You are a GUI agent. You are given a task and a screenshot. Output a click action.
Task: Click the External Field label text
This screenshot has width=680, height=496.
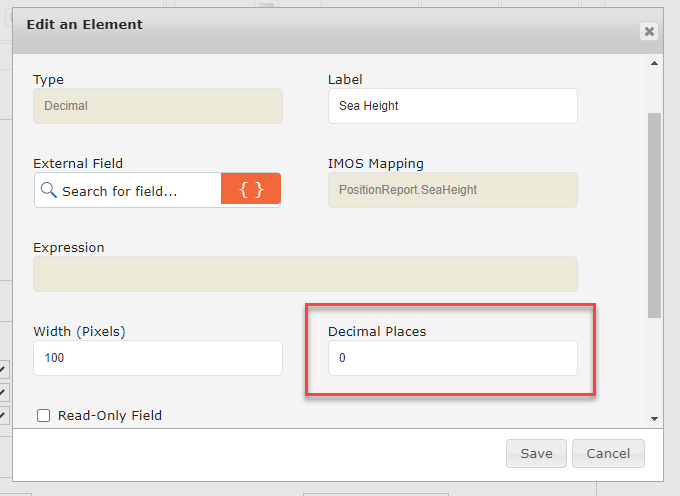coord(78,163)
